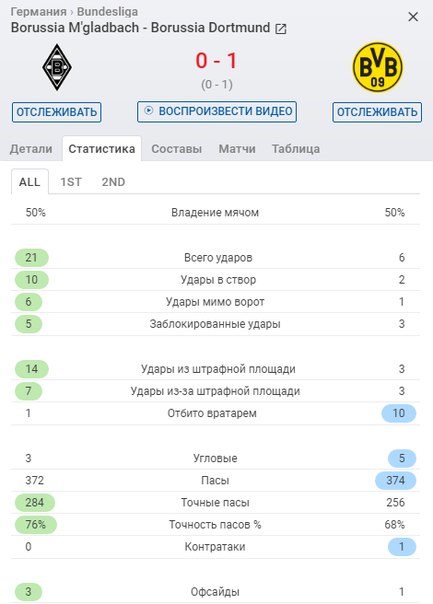Click the Borussia M'gladbach team crest
The height and width of the screenshot is (604, 433).
point(57,67)
